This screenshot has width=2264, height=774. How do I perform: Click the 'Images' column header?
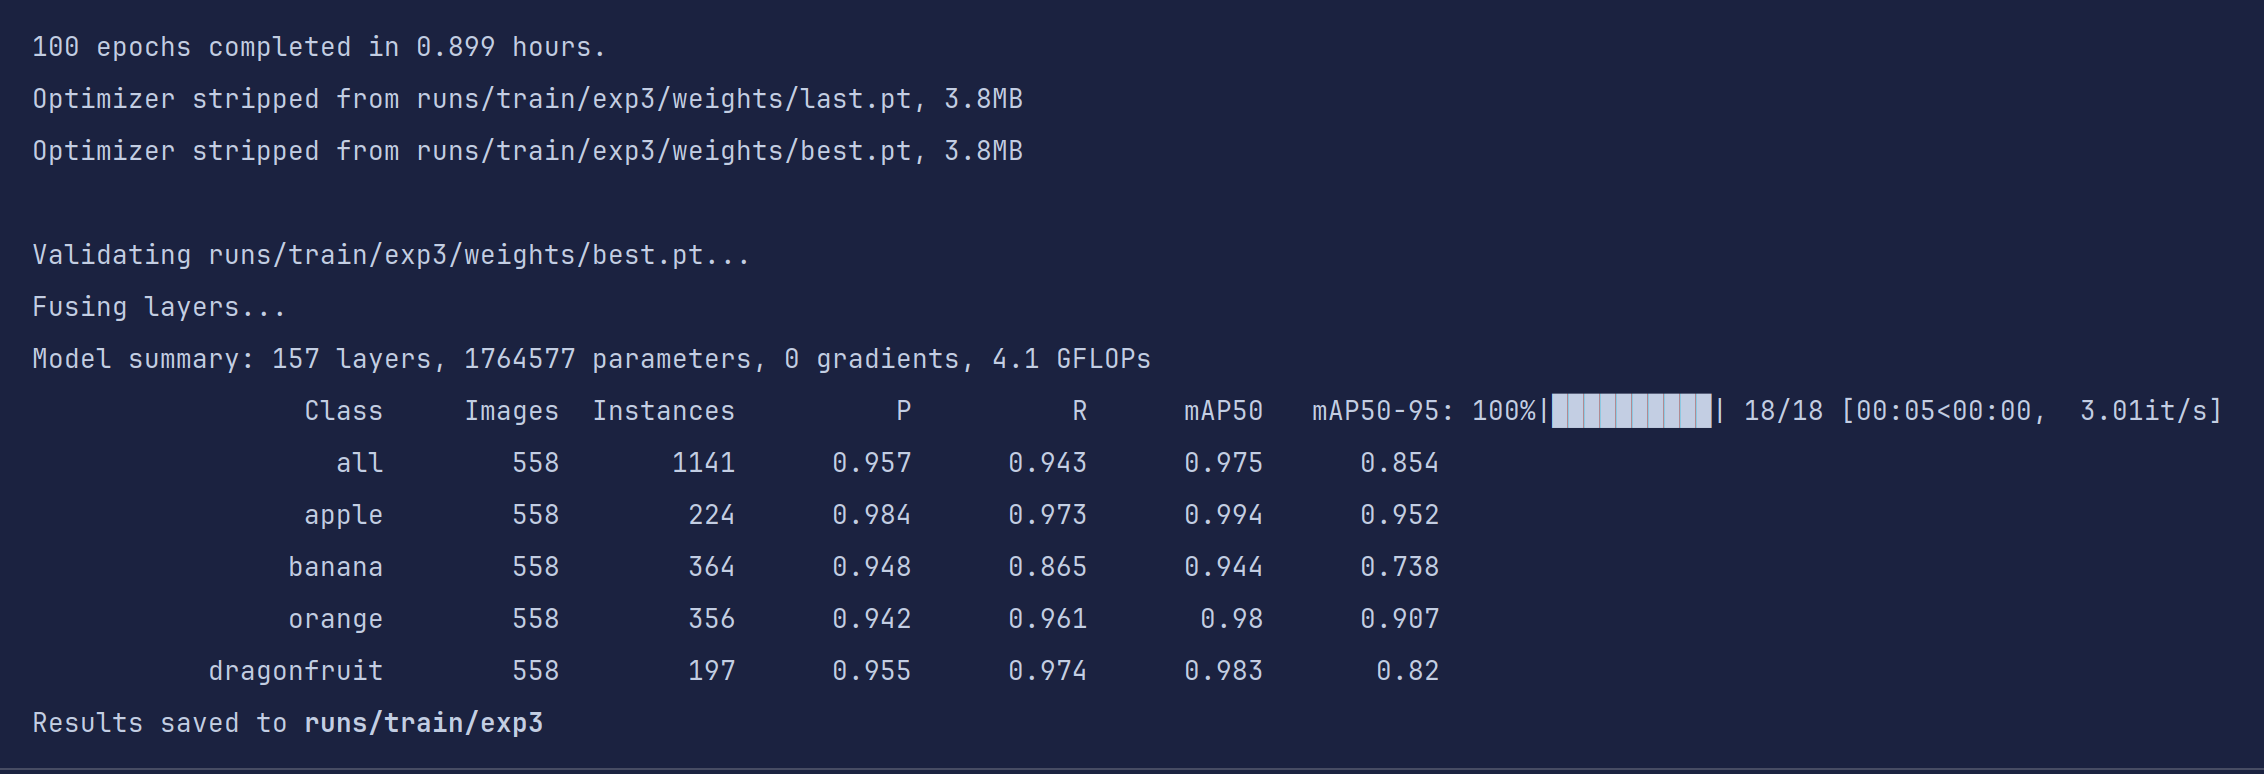pos(511,411)
